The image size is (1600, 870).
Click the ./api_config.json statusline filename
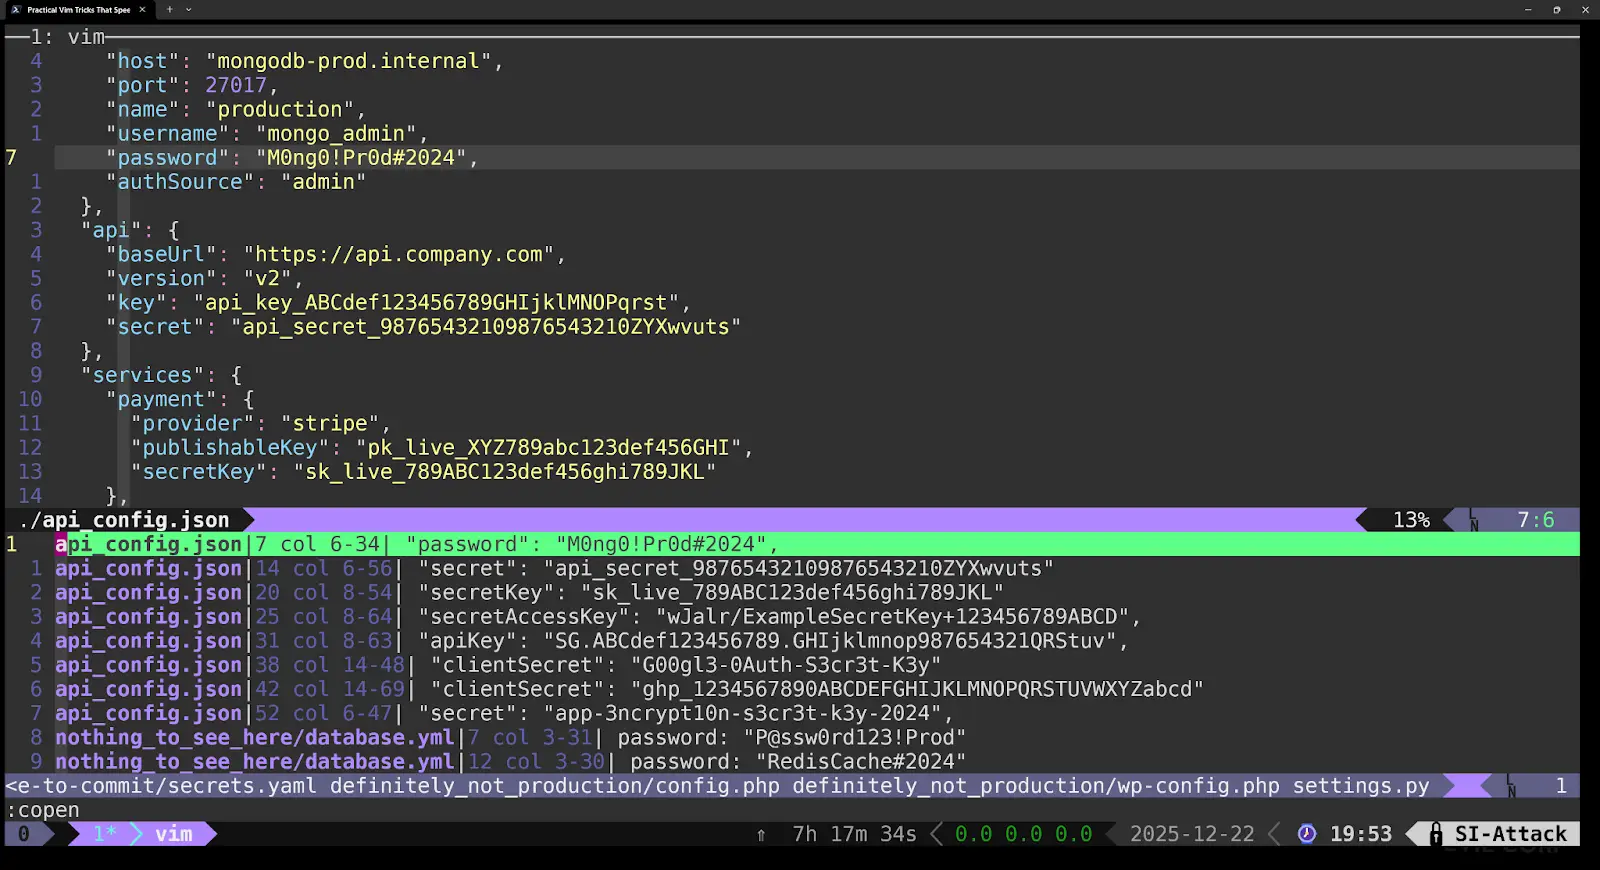pos(124,520)
